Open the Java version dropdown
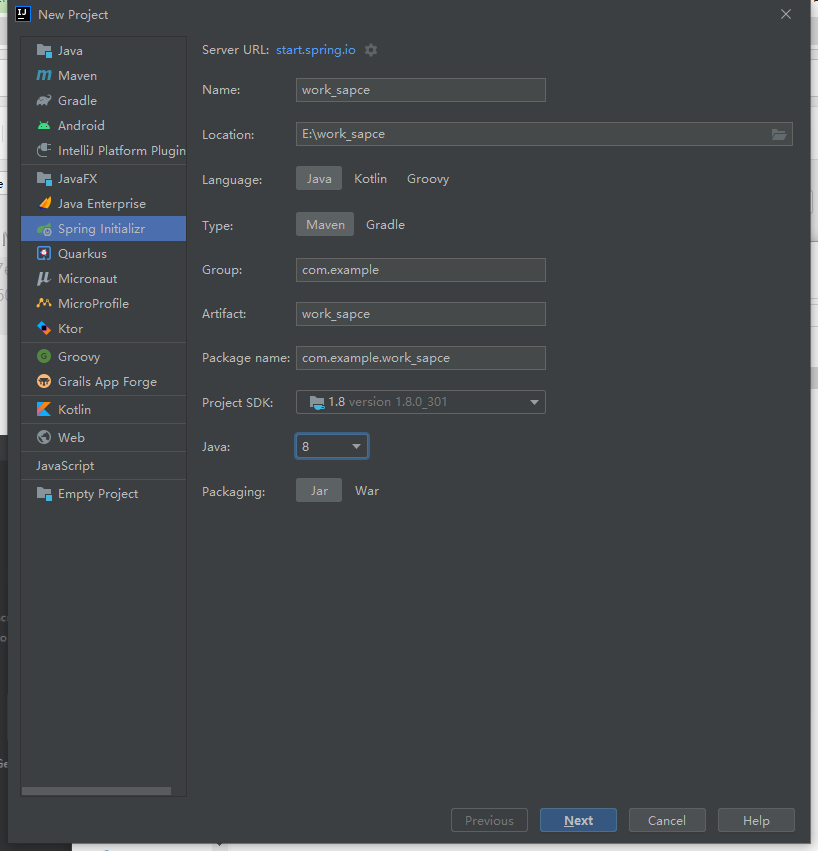Image resolution: width=818 pixels, height=851 pixels. tap(332, 446)
